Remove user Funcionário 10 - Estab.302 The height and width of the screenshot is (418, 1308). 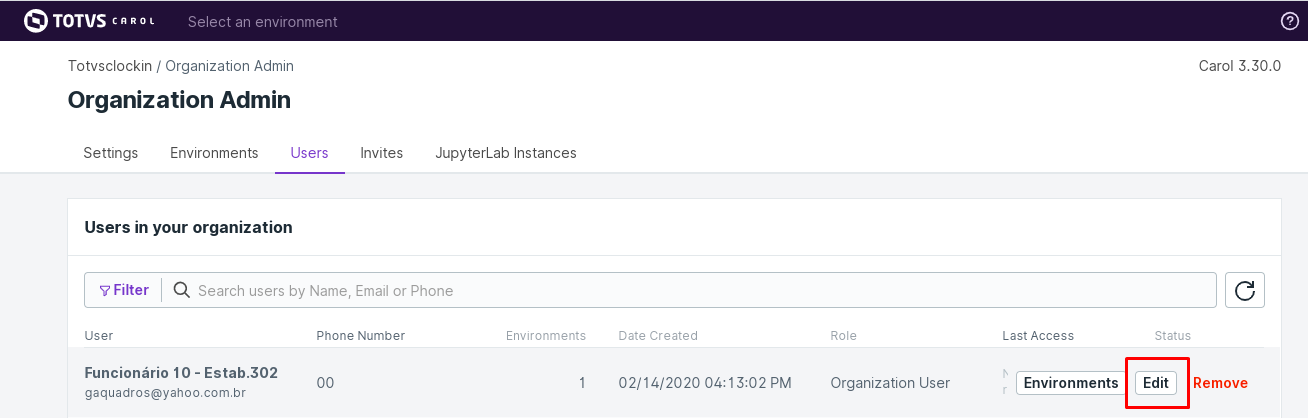click(1220, 383)
